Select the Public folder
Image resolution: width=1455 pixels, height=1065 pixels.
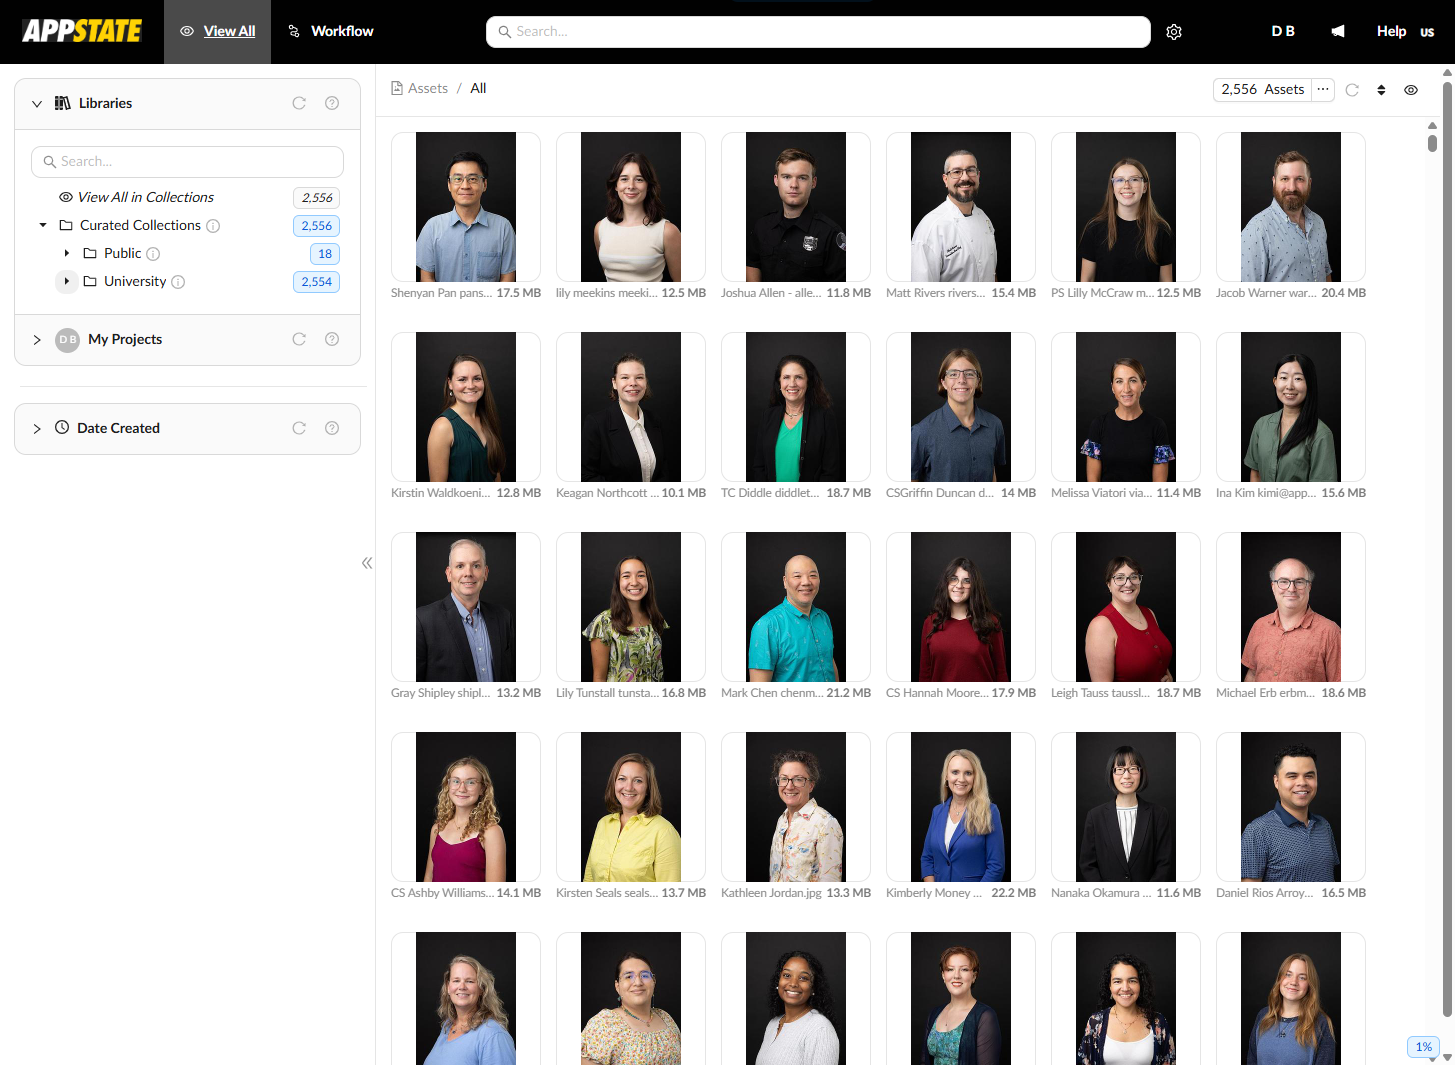click(122, 254)
